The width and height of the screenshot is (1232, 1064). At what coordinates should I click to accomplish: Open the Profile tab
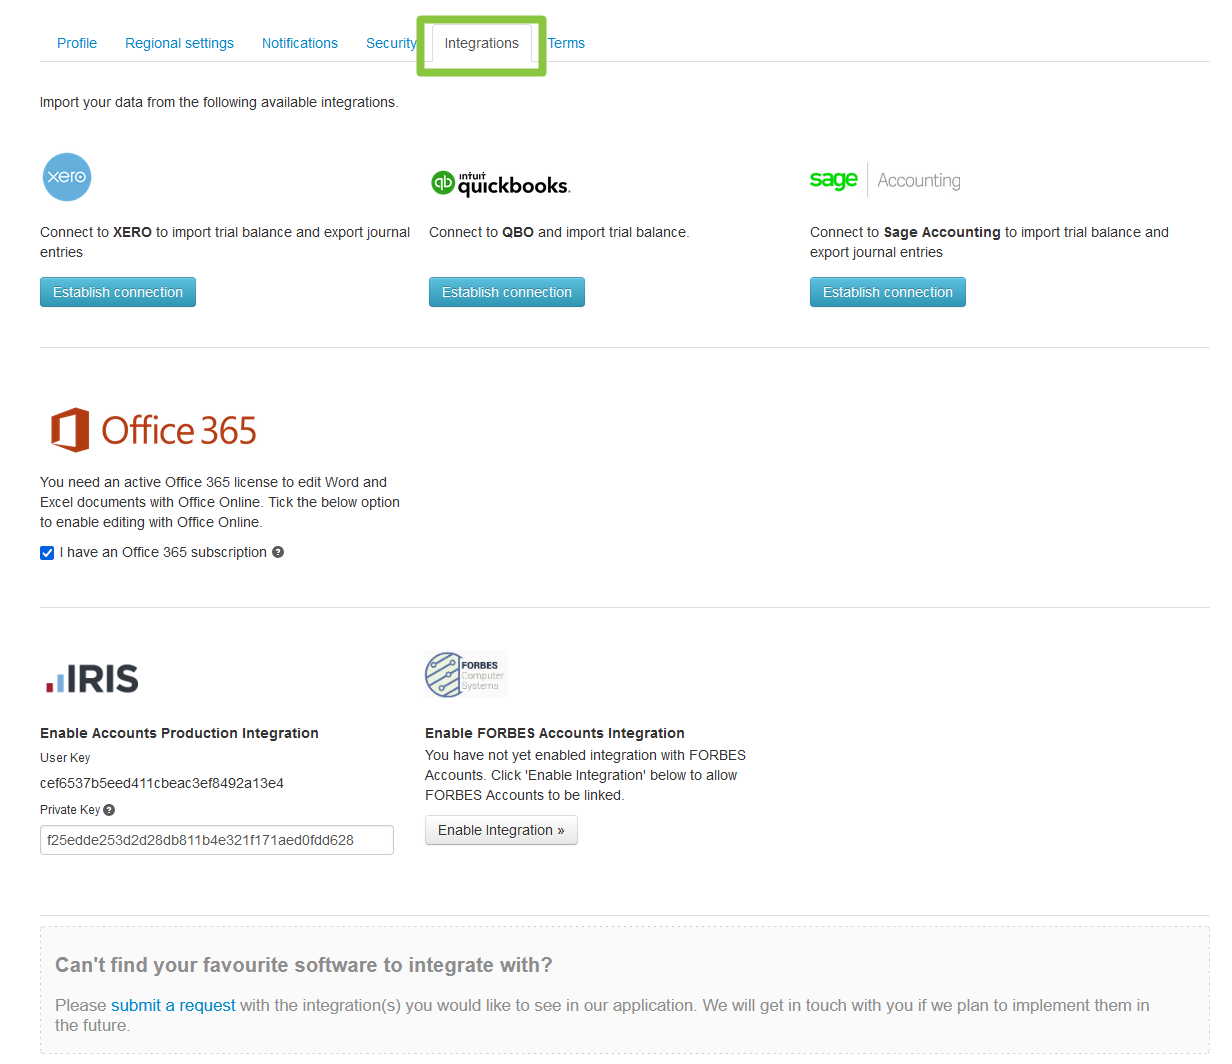pyautogui.click(x=77, y=43)
